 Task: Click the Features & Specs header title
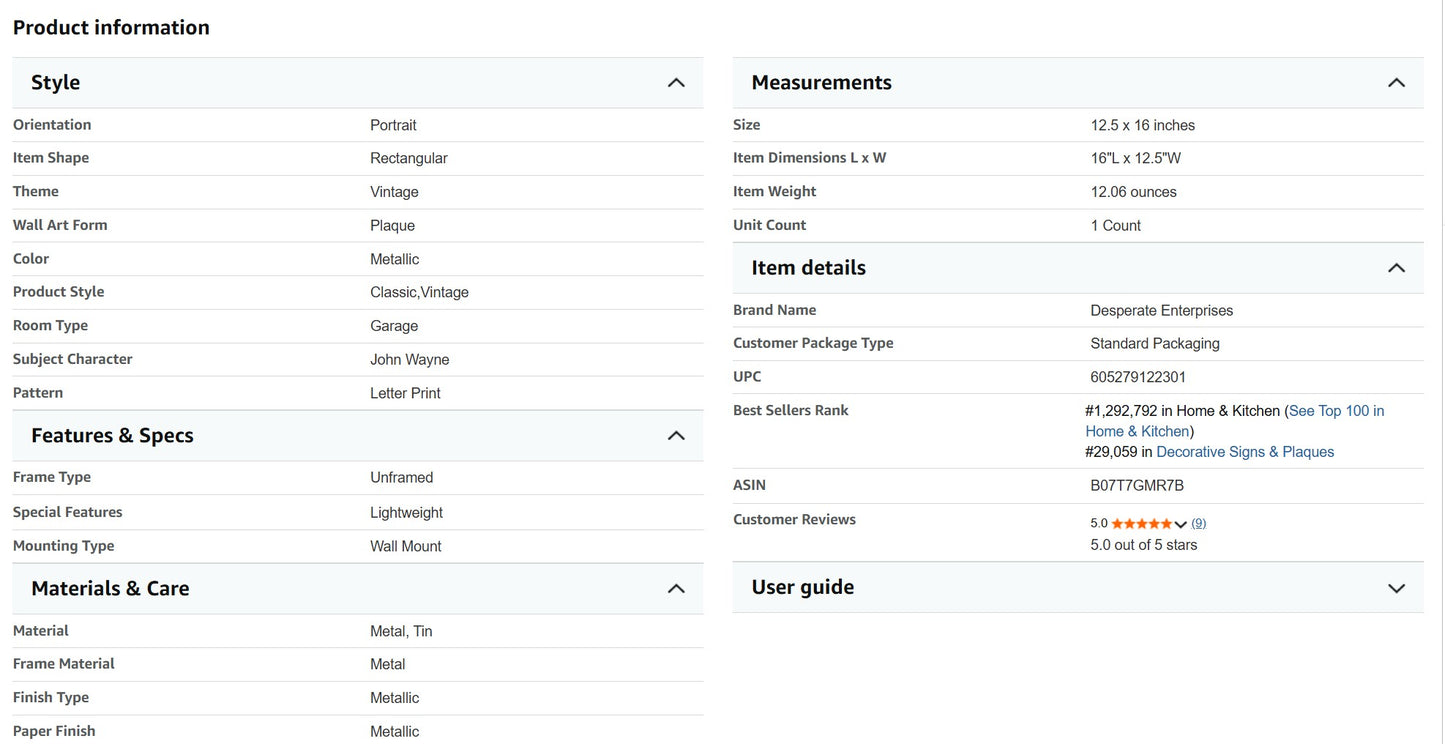[x=112, y=435]
